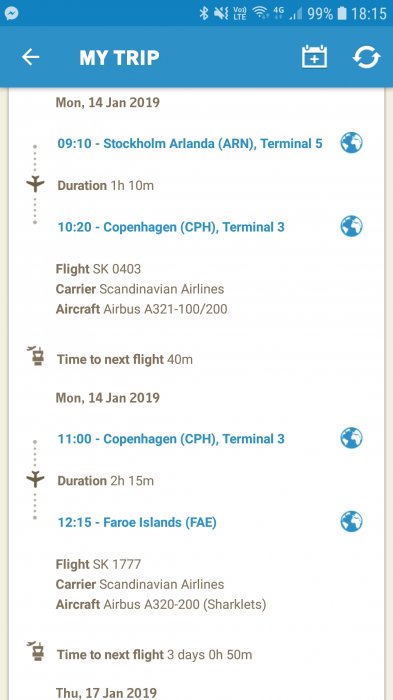Open 10:20 Copenhagen (CPH) Terminal 3 link

click(171, 227)
